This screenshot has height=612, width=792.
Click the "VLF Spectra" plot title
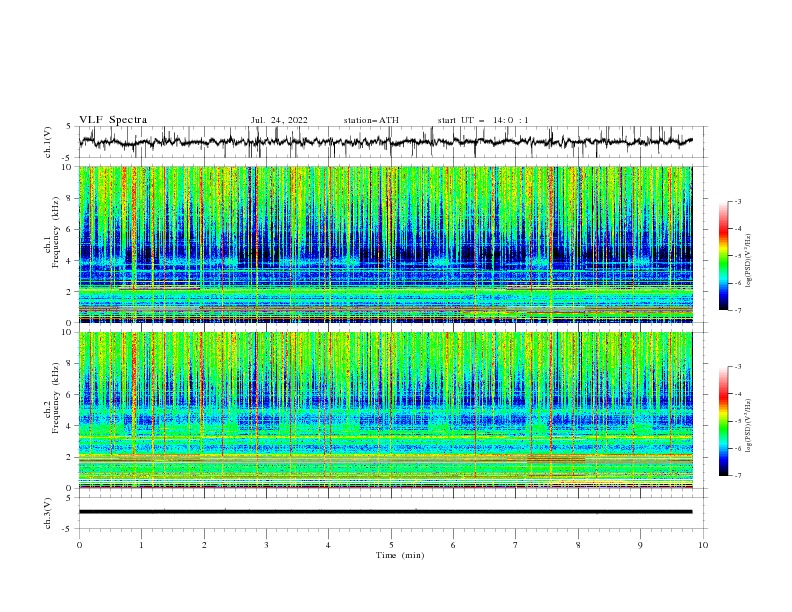tap(113, 120)
